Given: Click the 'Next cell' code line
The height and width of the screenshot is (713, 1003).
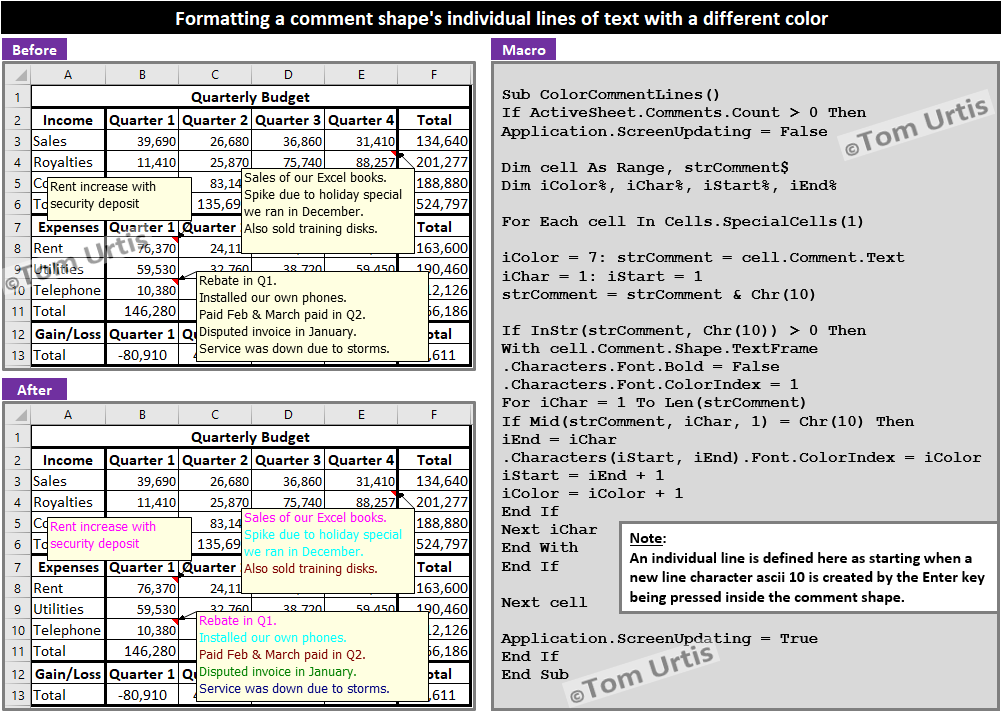Looking at the screenshot, I should click(x=544, y=602).
